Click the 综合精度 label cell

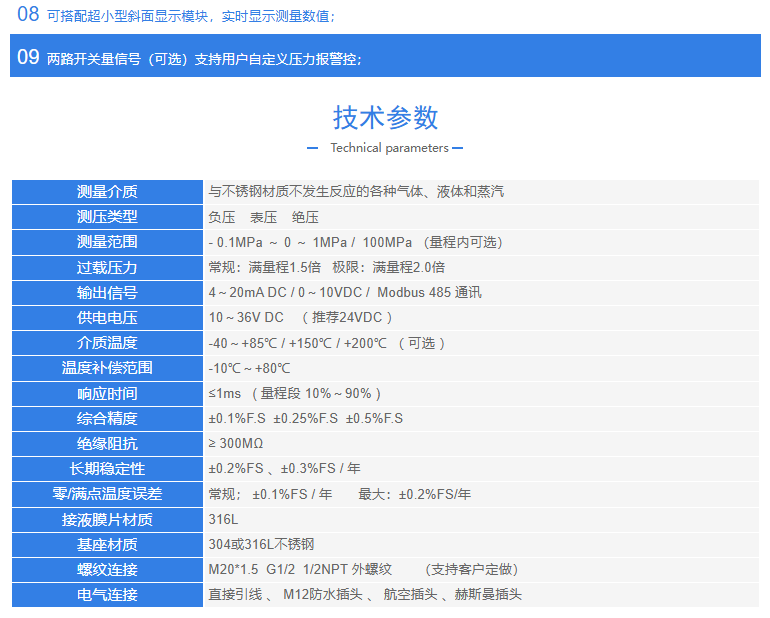107,419
